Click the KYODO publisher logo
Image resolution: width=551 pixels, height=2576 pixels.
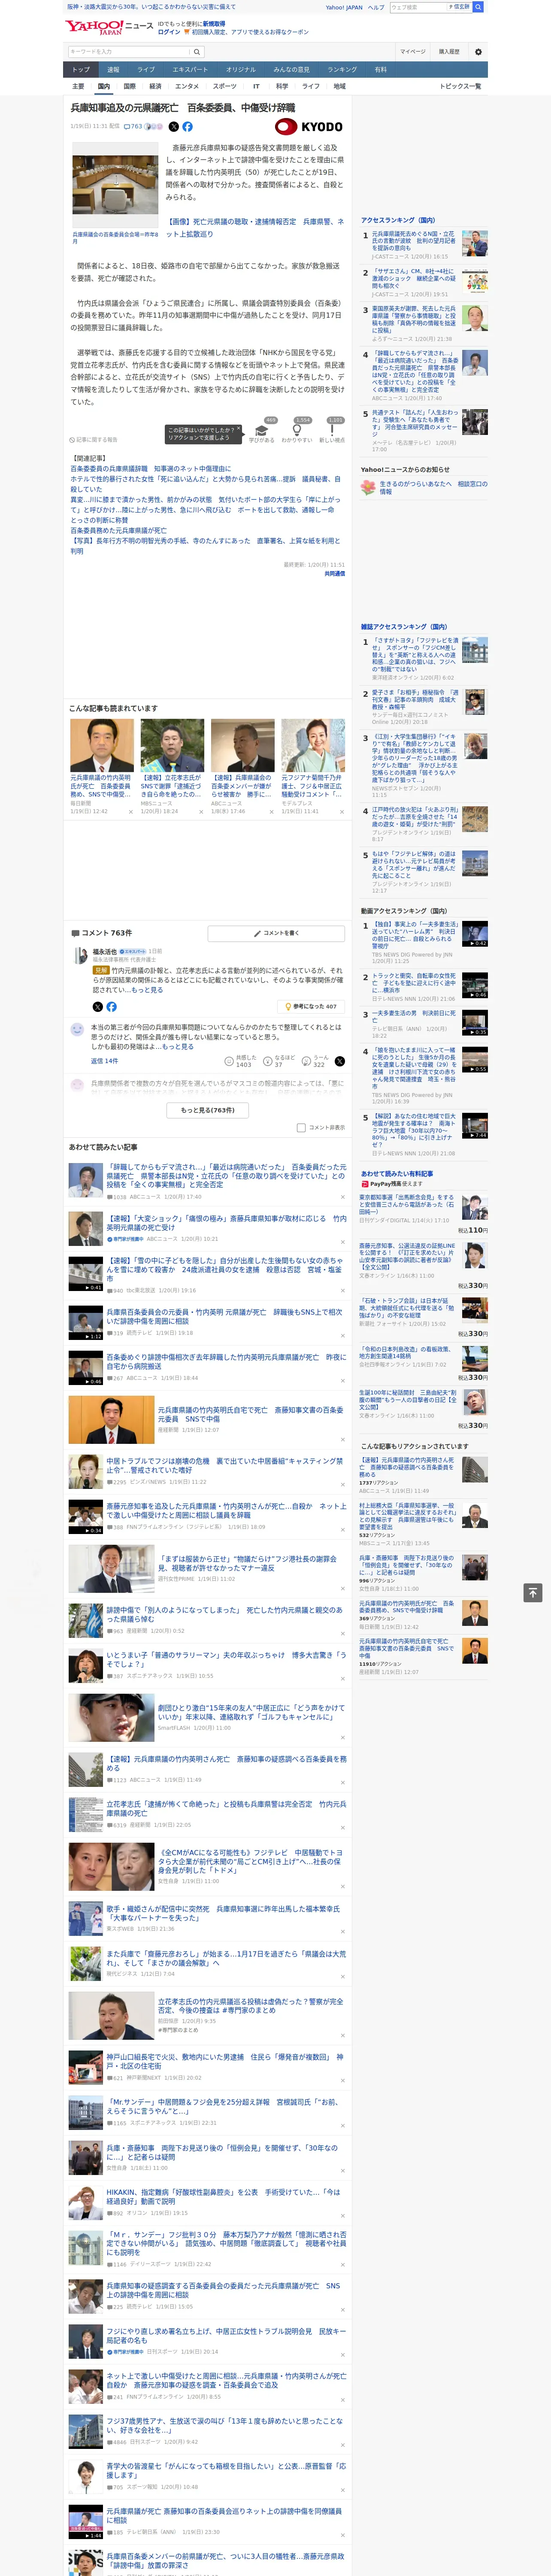tap(309, 127)
